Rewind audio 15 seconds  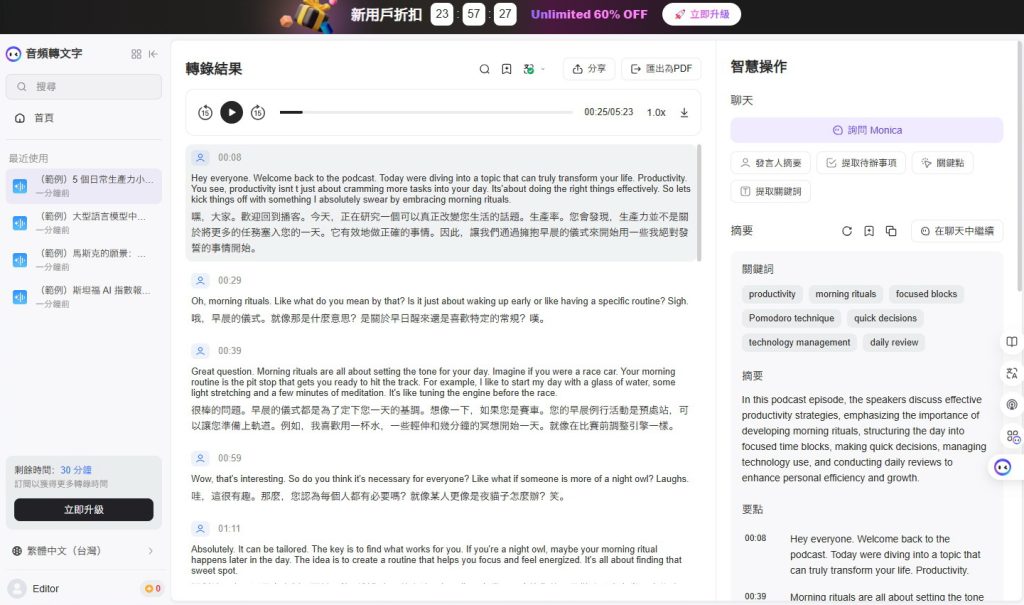(205, 112)
